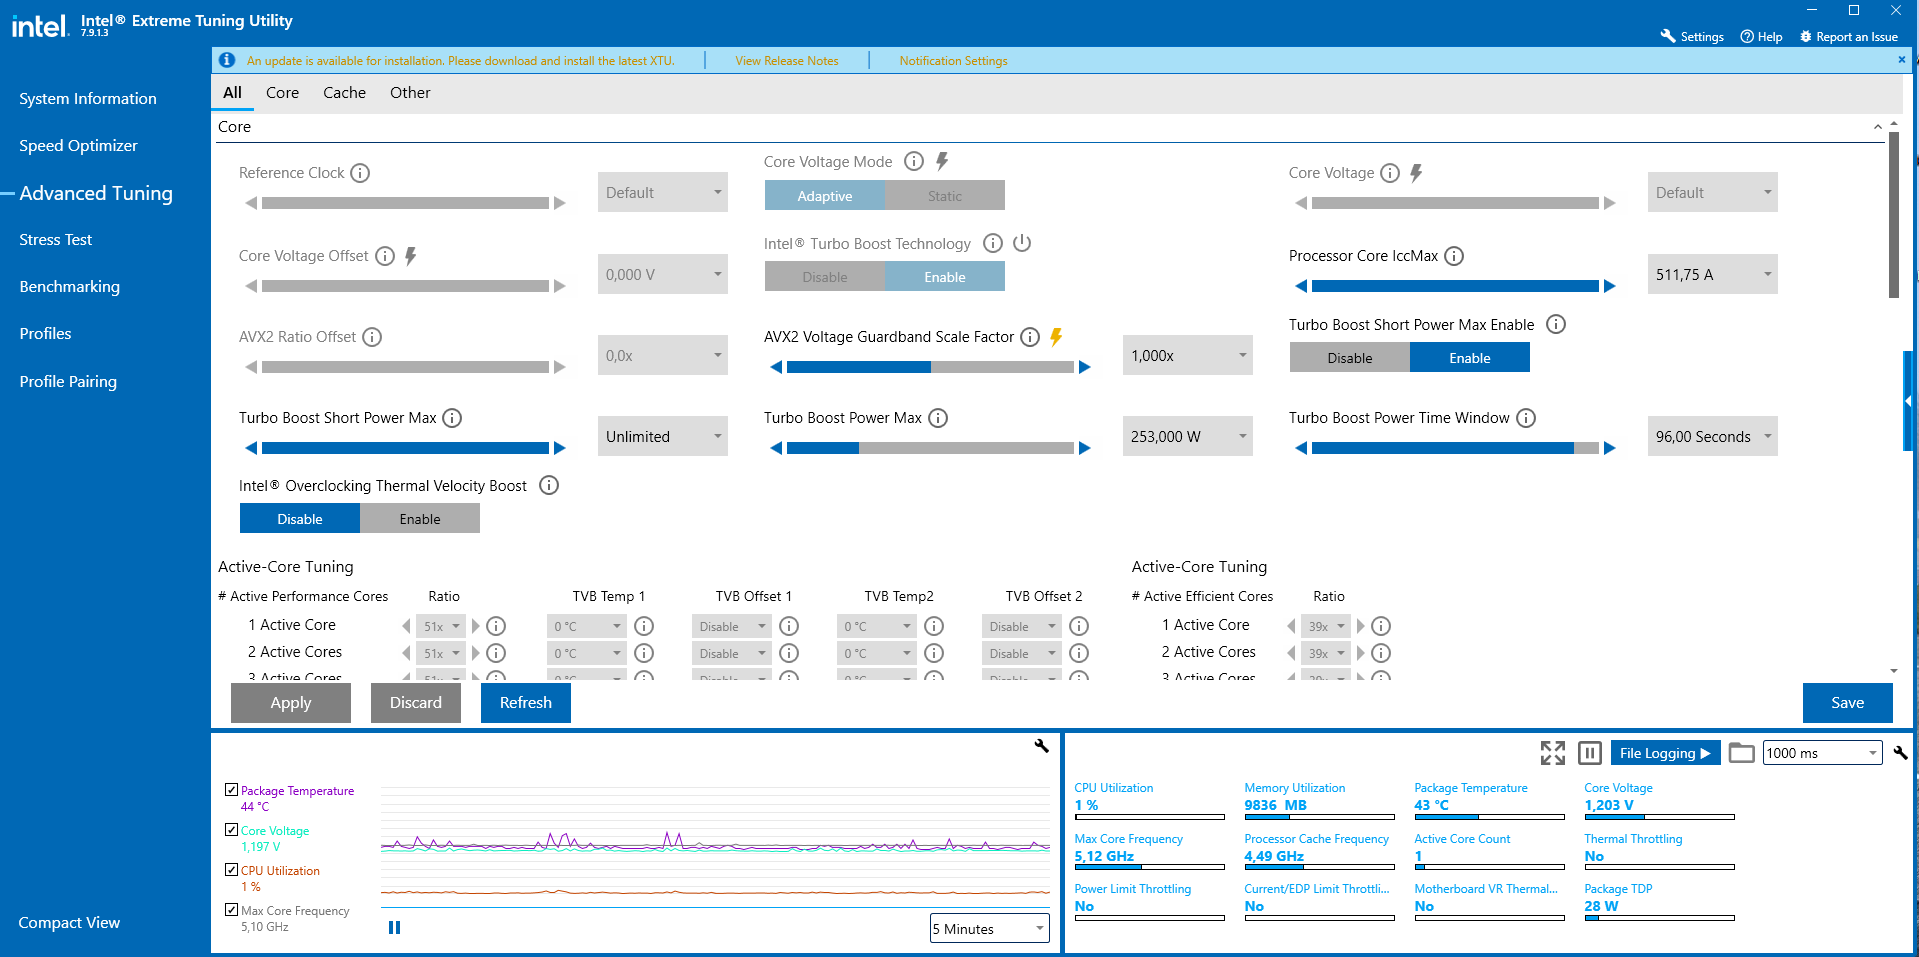Click info icon beside Processor Core IccMax
The height and width of the screenshot is (957, 1919).
[1454, 256]
